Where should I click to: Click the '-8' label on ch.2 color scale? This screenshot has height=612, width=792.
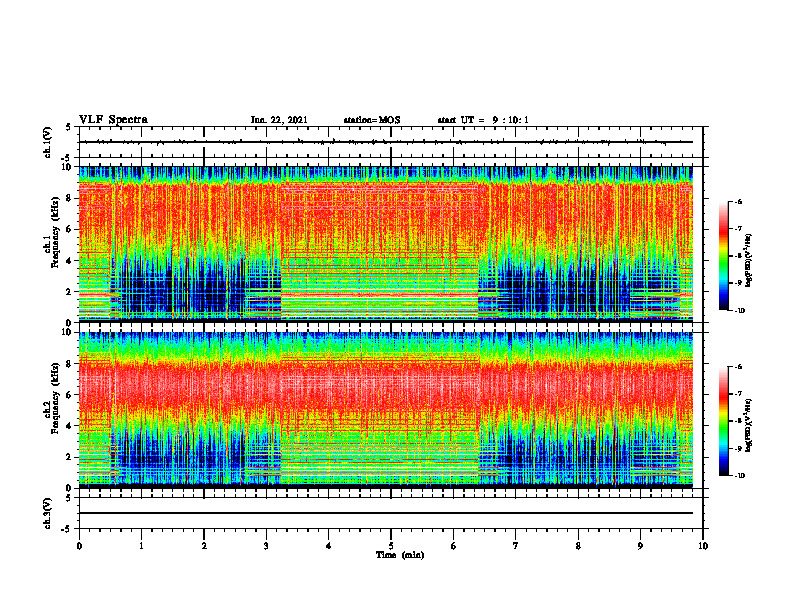[738, 422]
